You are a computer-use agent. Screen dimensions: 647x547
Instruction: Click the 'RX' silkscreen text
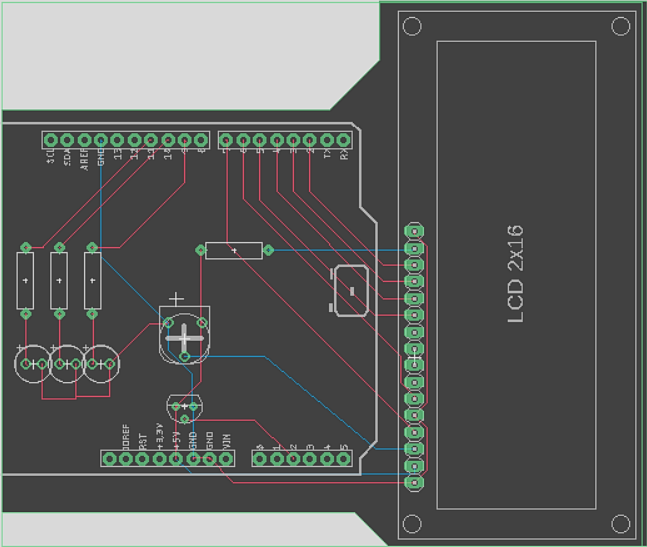(x=344, y=155)
